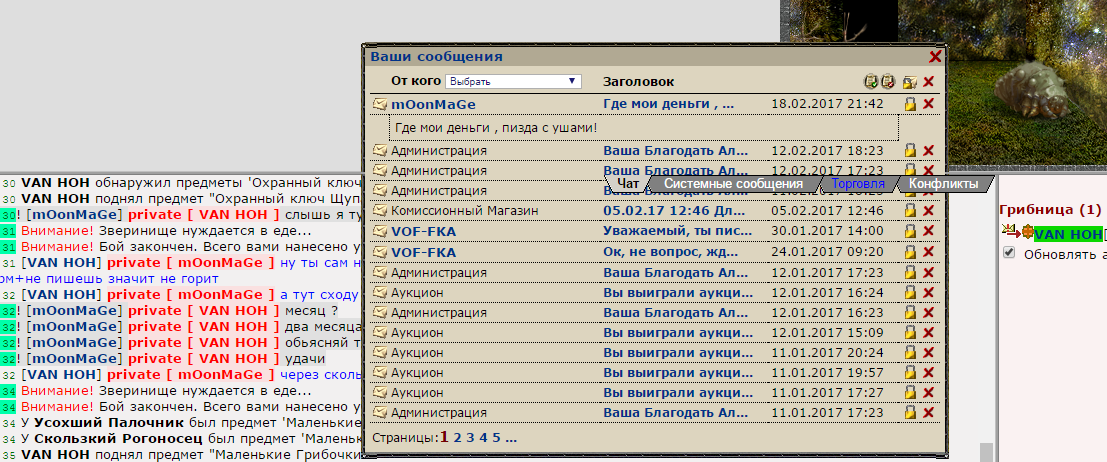
Task: Go to page 2 of messages
Action: [454, 437]
